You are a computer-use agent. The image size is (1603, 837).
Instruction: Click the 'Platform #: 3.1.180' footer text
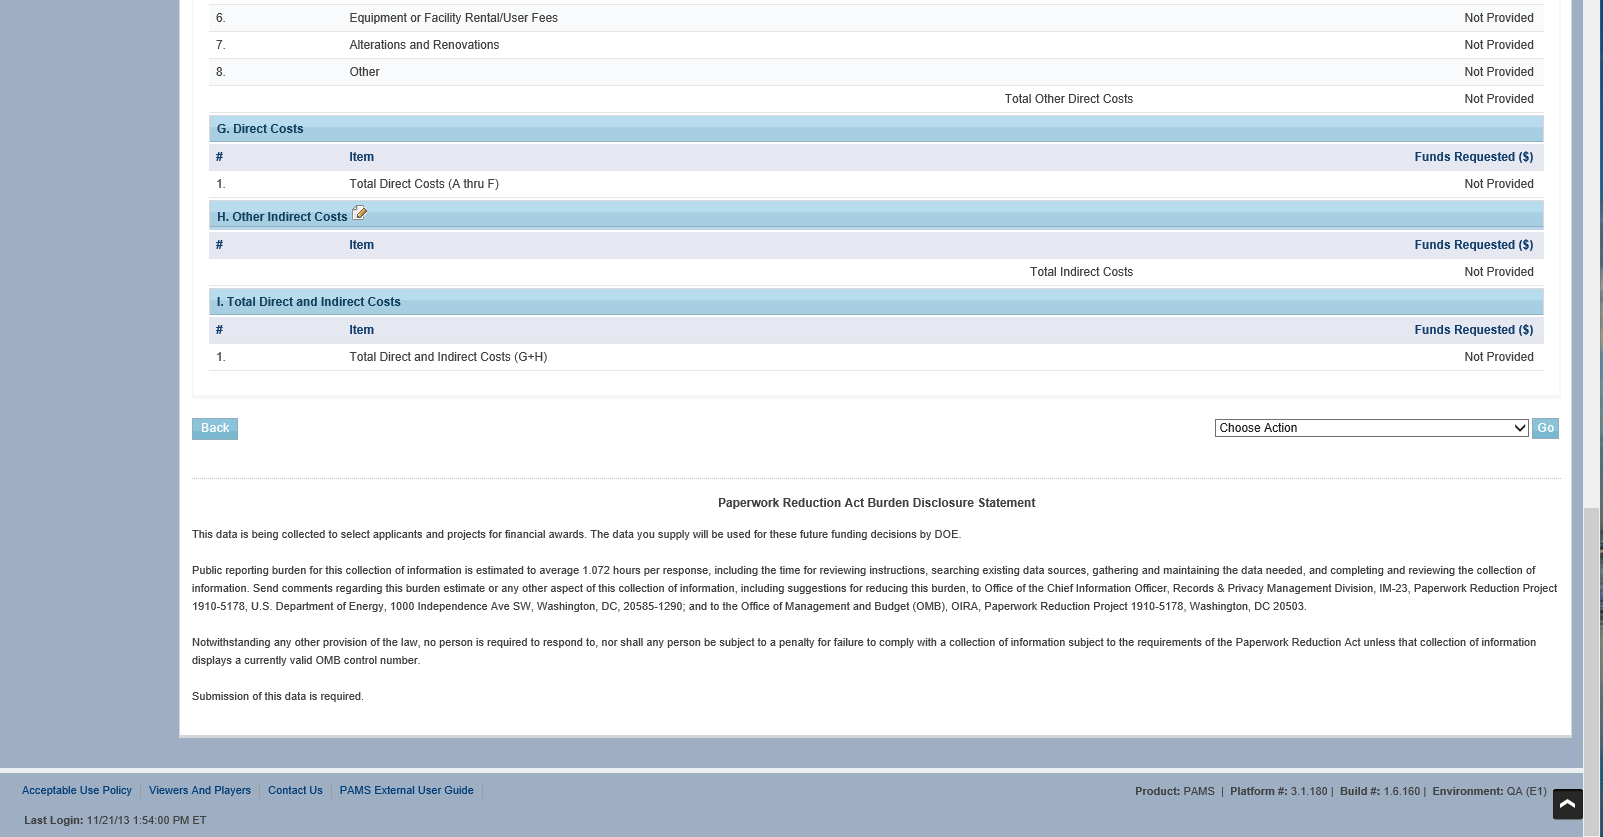[x=1279, y=791]
